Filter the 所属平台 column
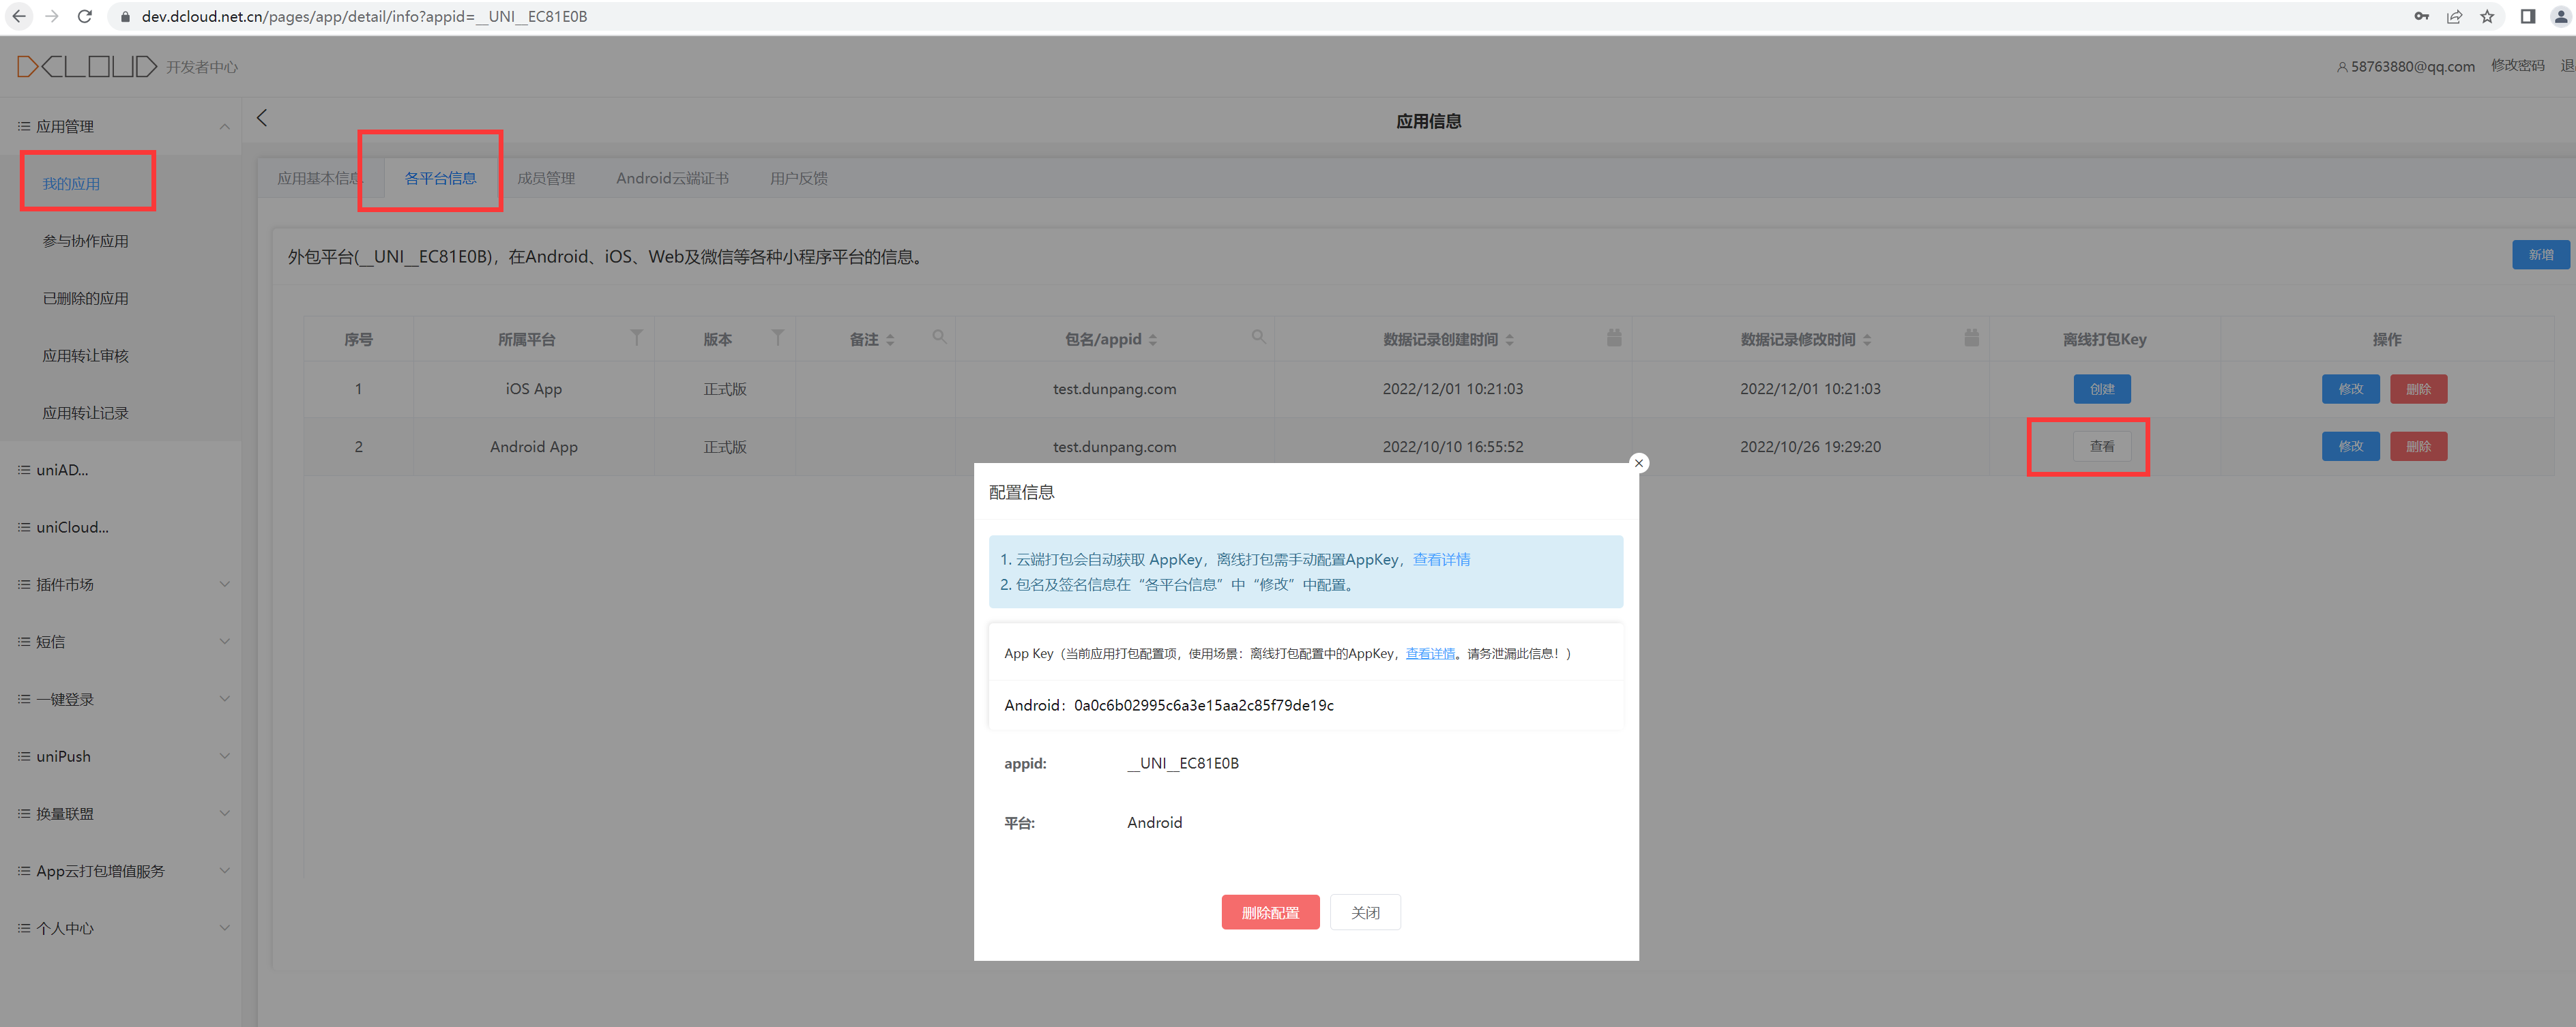2576x1027 pixels. click(x=636, y=337)
